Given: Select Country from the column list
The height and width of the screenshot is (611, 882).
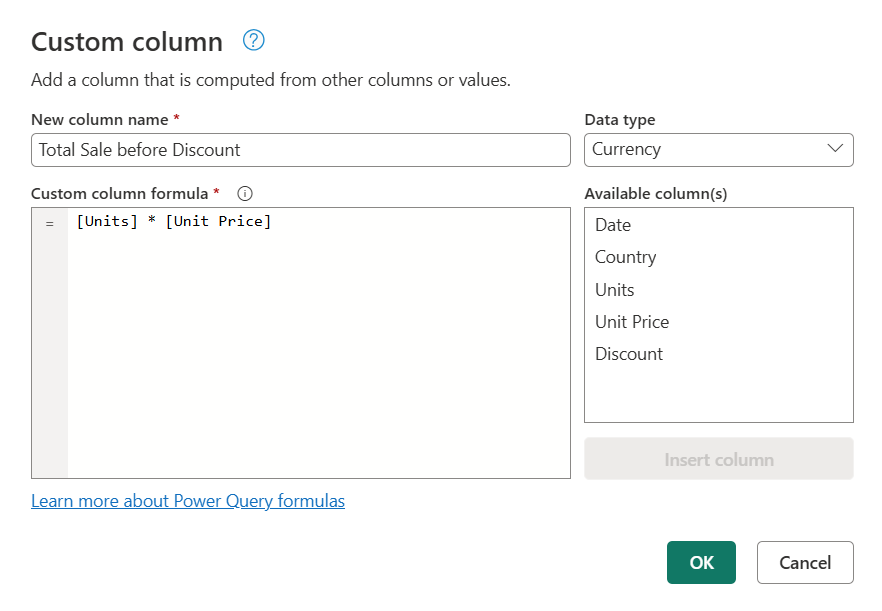Looking at the screenshot, I should point(625,257).
